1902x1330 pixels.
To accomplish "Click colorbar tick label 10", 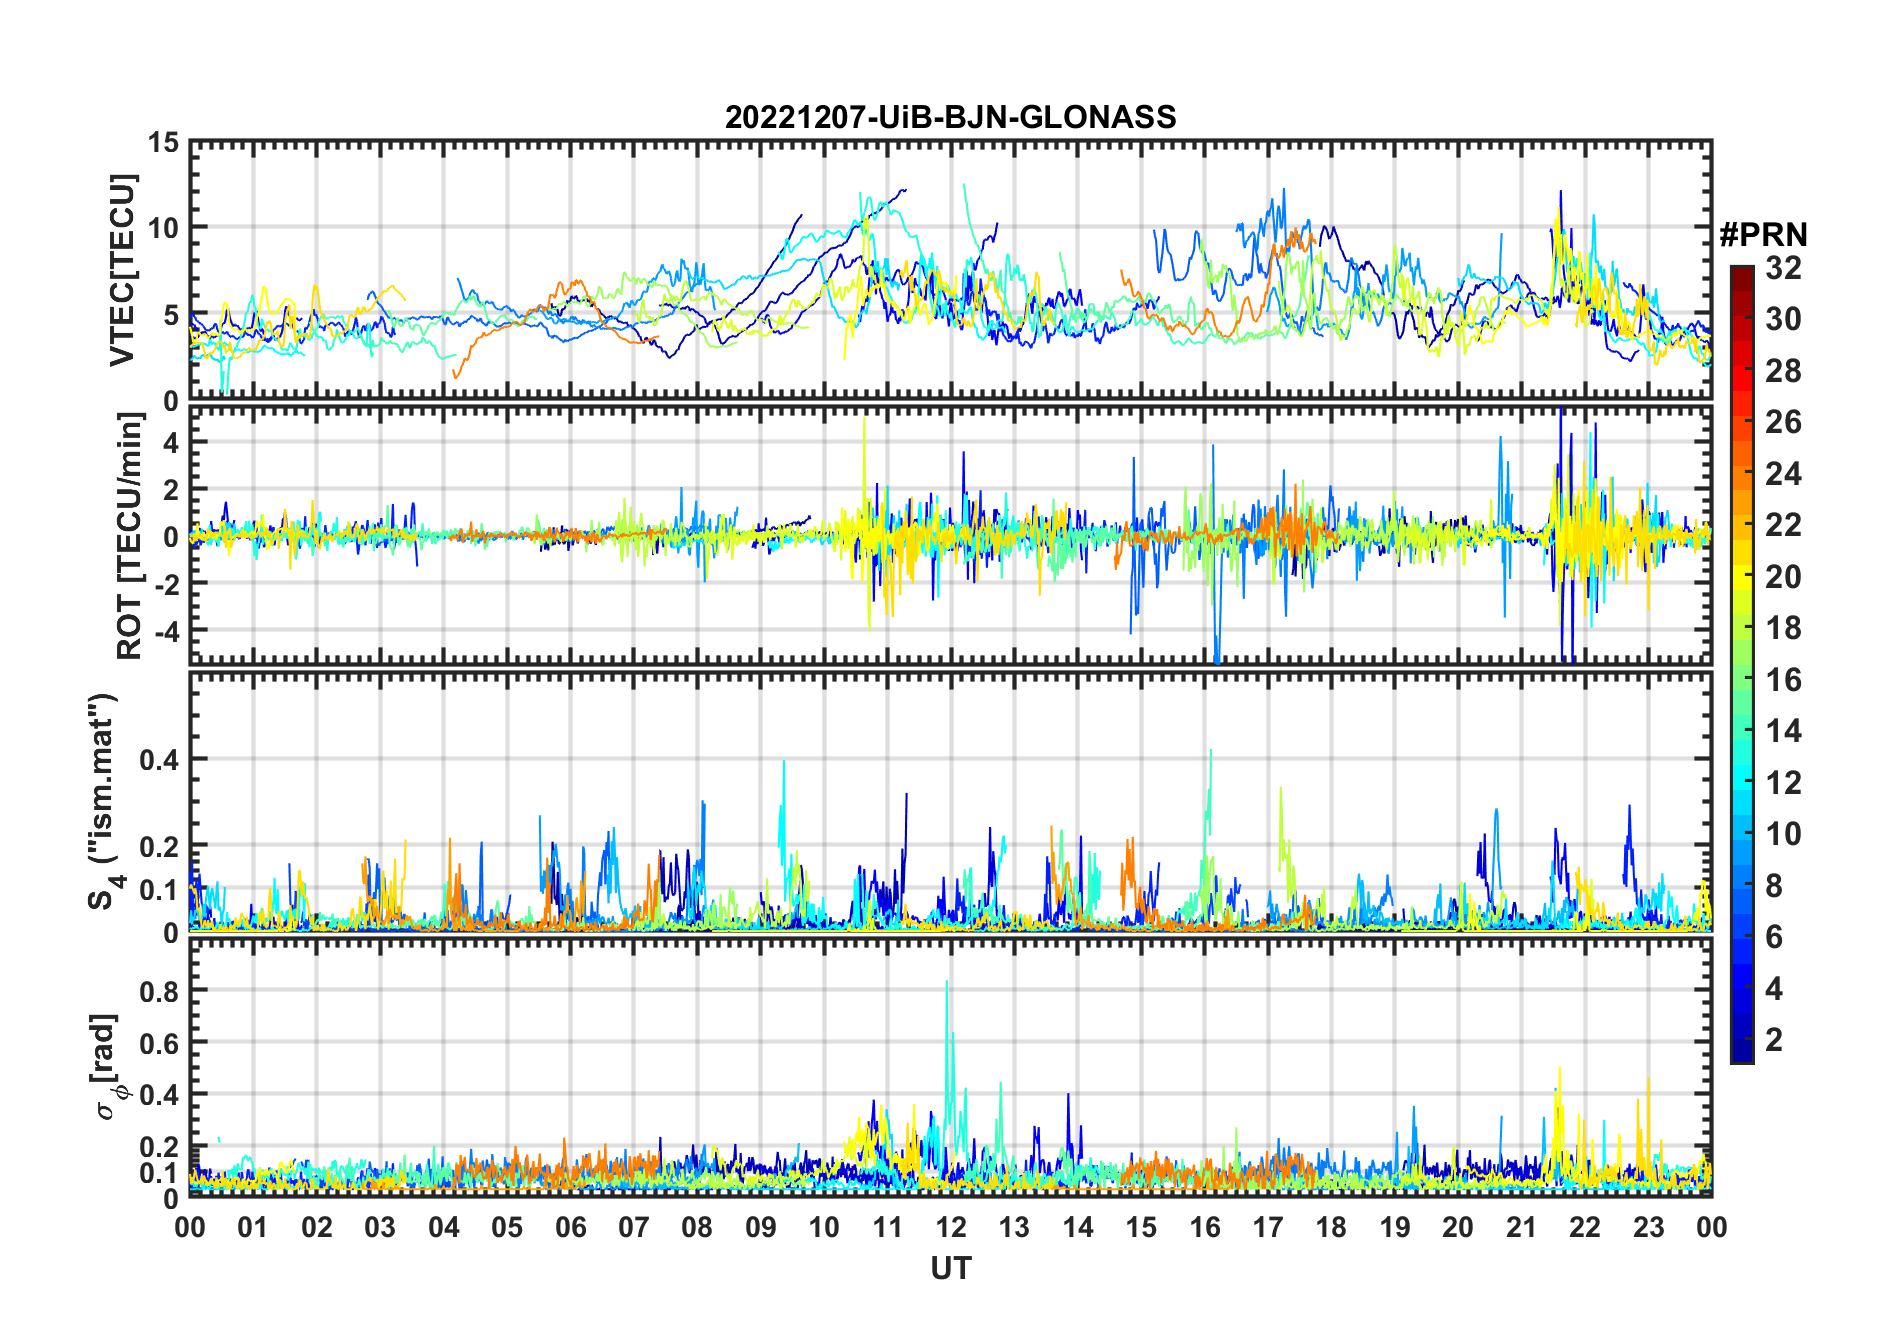I will (1783, 834).
